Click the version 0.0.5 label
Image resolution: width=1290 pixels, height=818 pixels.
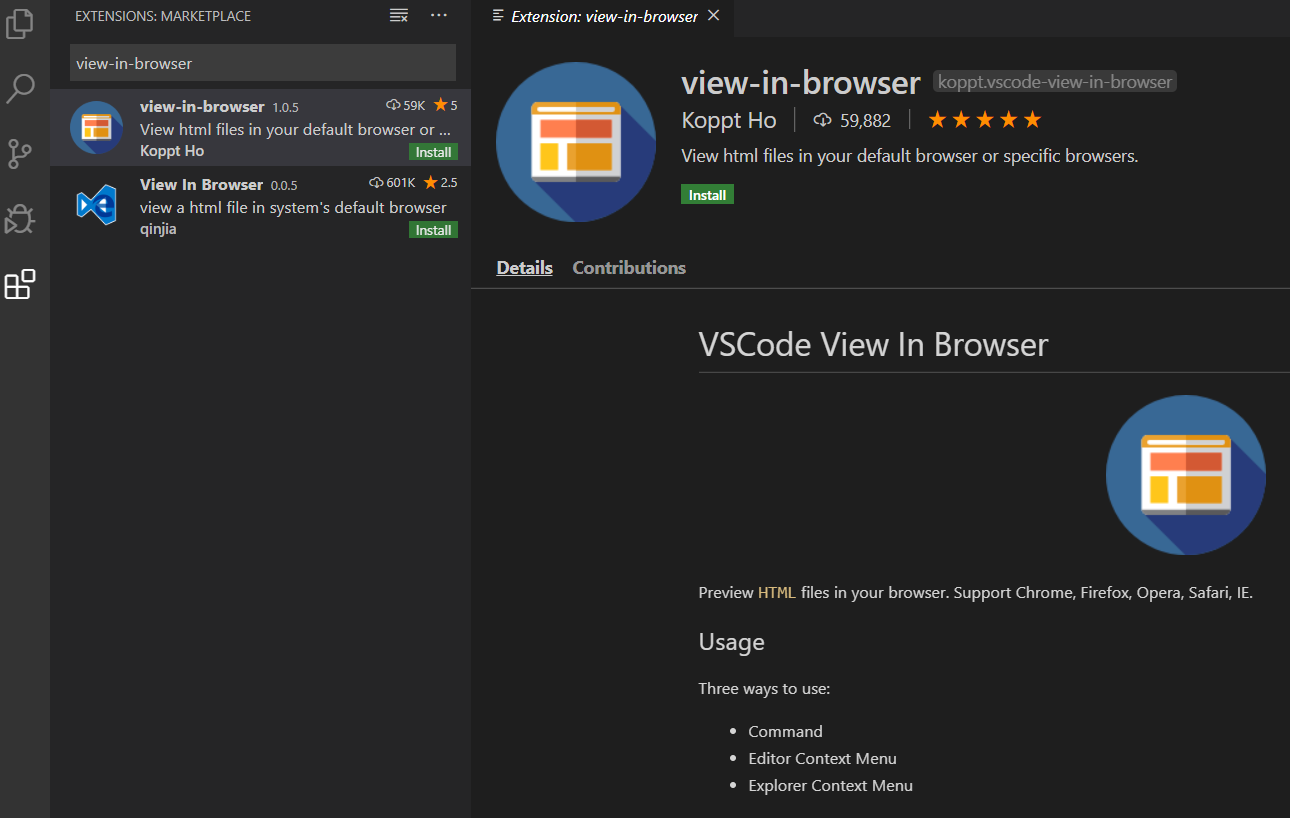(x=284, y=185)
